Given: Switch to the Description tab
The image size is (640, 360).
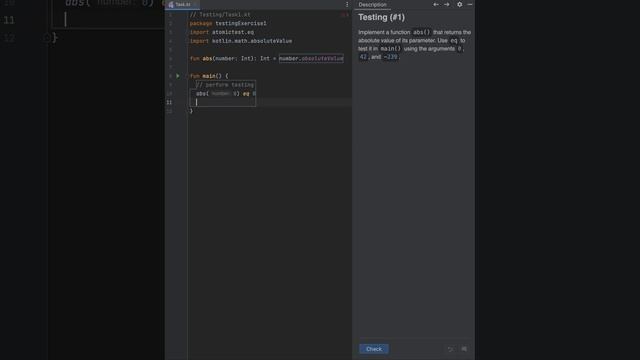Looking at the screenshot, I should [372, 4].
